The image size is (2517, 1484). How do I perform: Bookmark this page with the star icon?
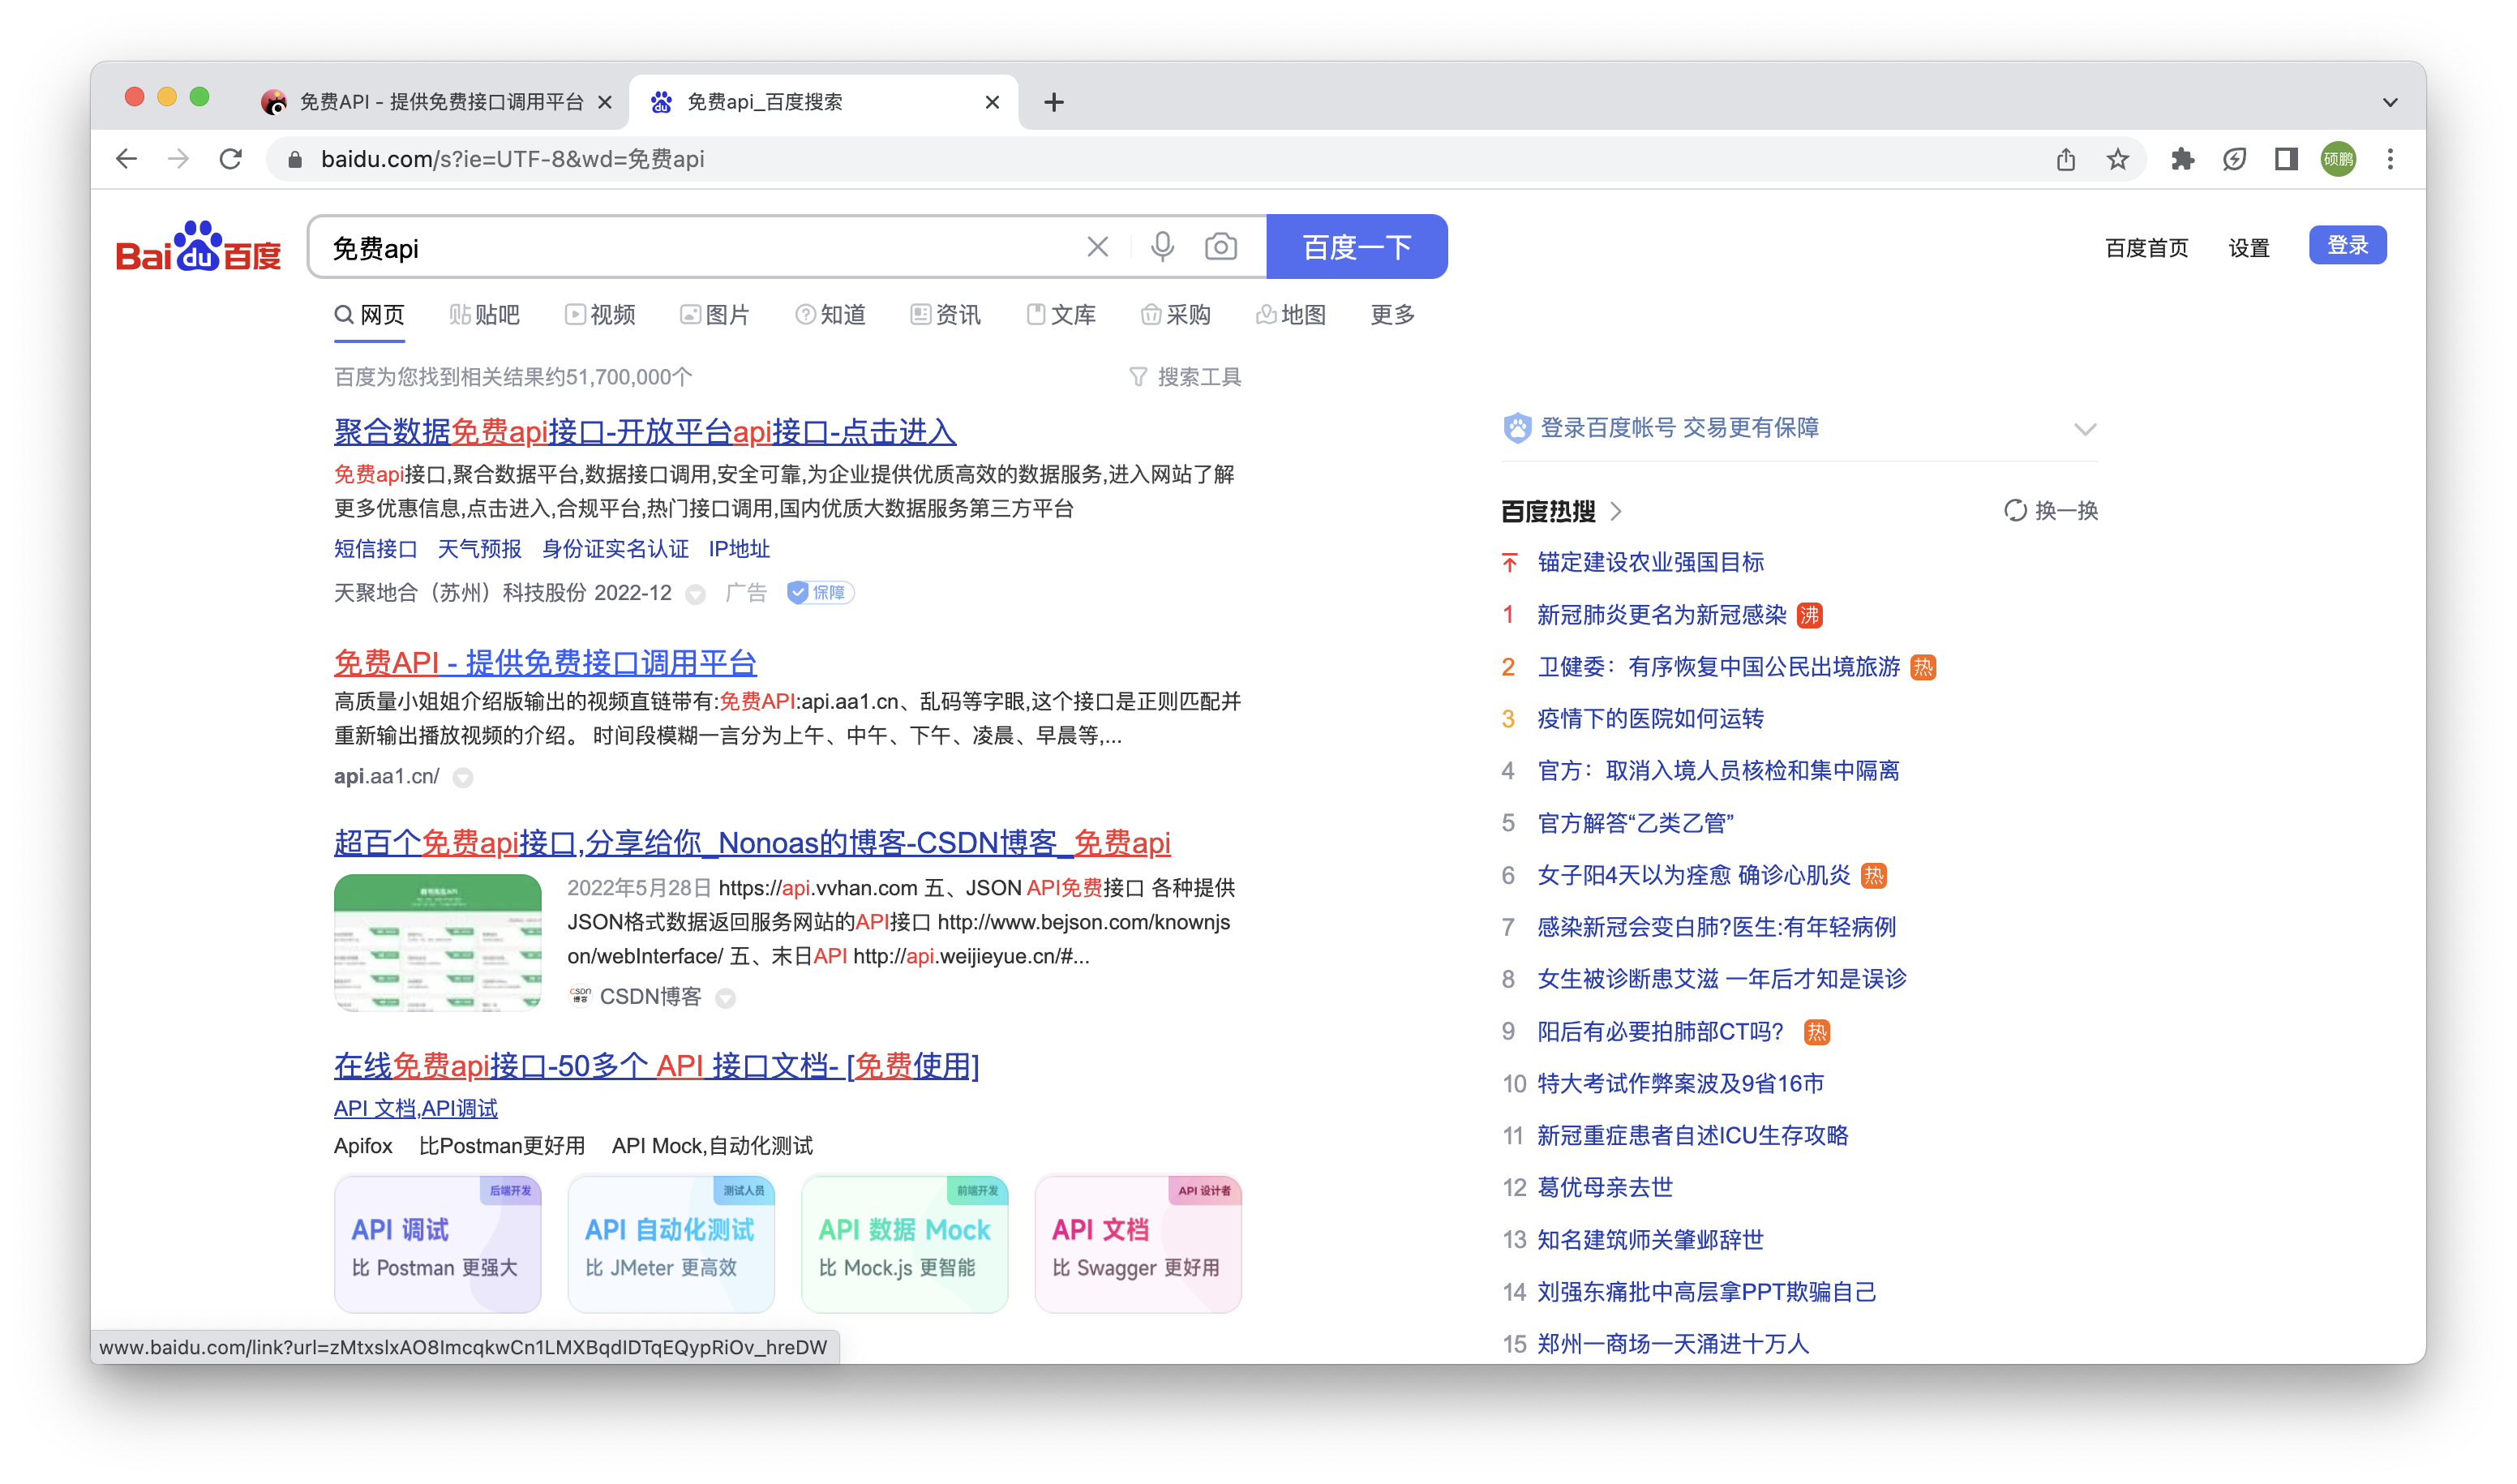[x=2118, y=159]
